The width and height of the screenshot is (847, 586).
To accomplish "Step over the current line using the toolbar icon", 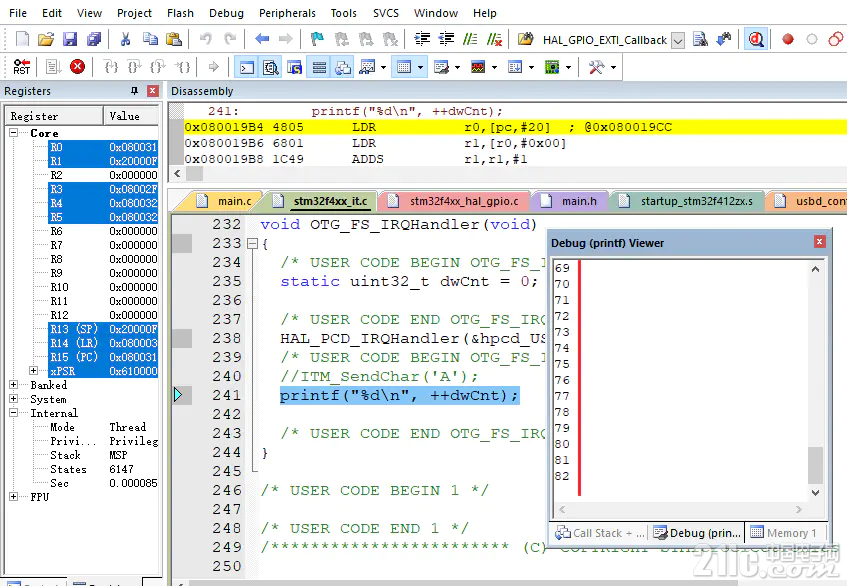I will coord(134,67).
